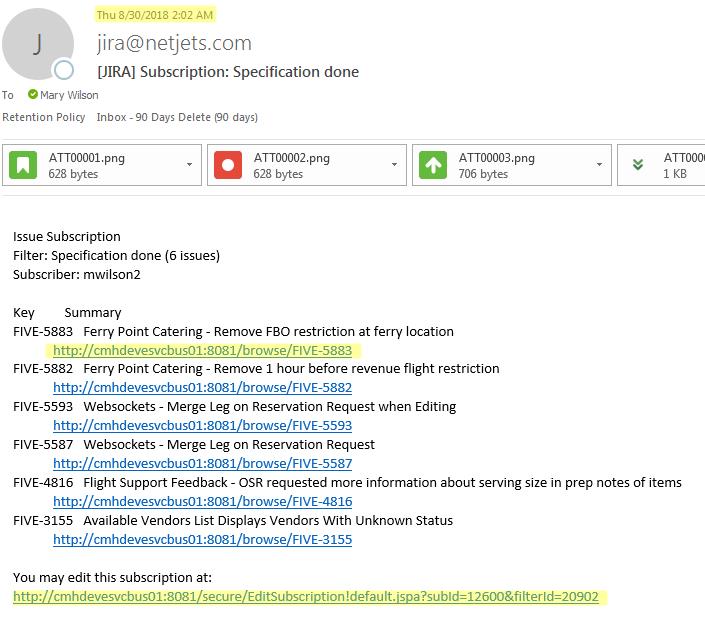Click the 'Issue Subscription' heading text

click(x=67, y=236)
